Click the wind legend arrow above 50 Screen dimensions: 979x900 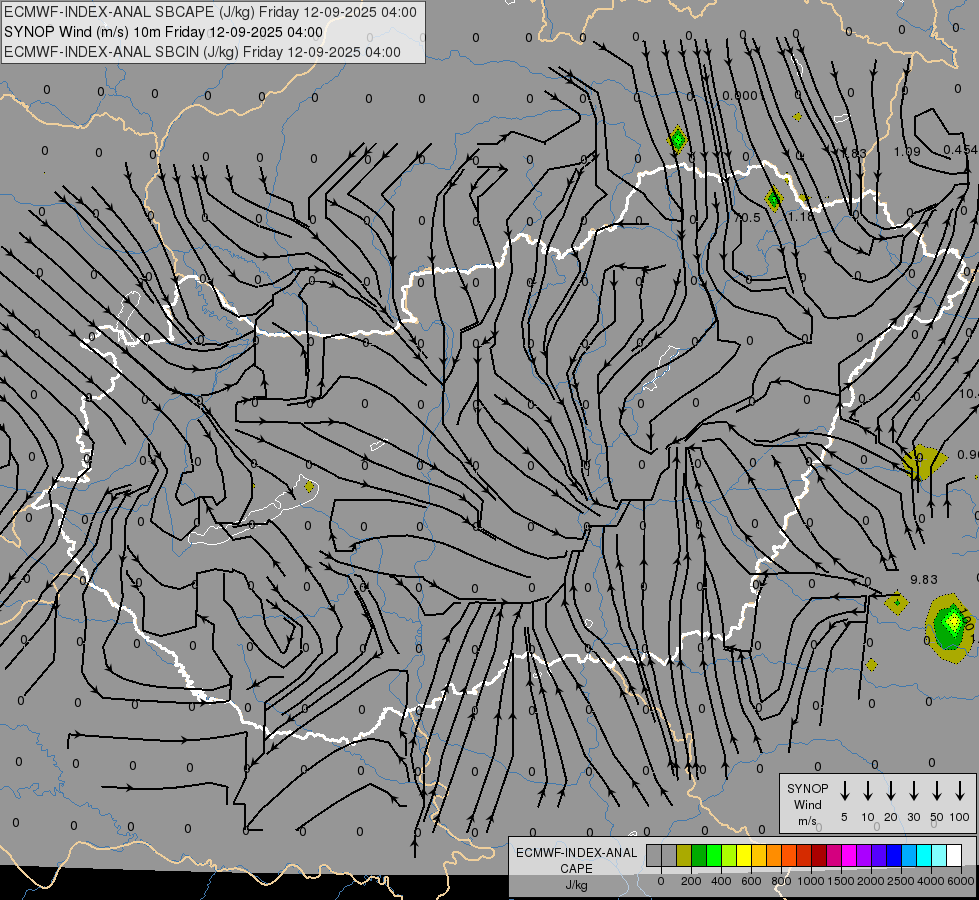pyautogui.click(x=937, y=791)
